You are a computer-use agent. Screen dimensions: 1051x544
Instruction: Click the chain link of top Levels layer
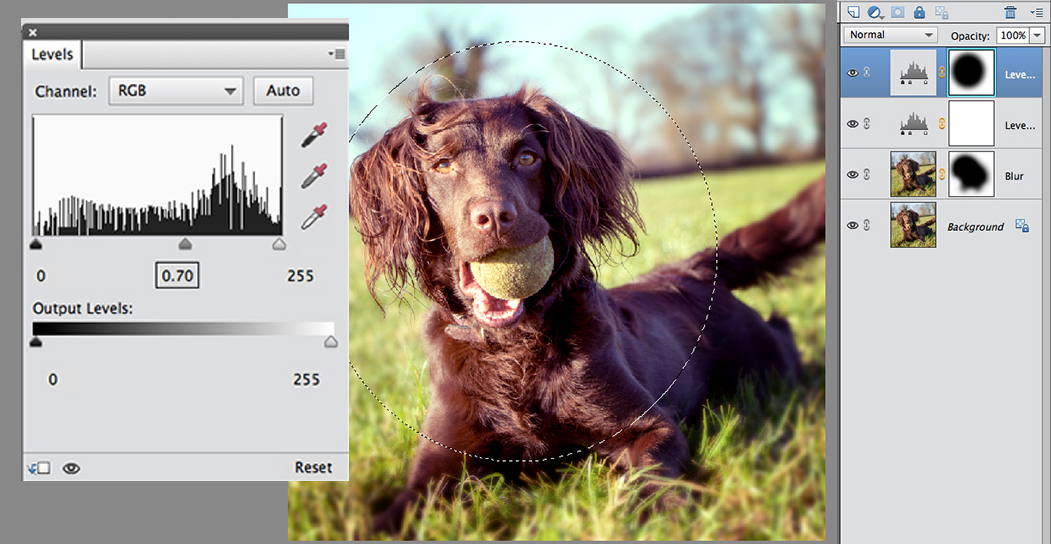(x=942, y=72)
